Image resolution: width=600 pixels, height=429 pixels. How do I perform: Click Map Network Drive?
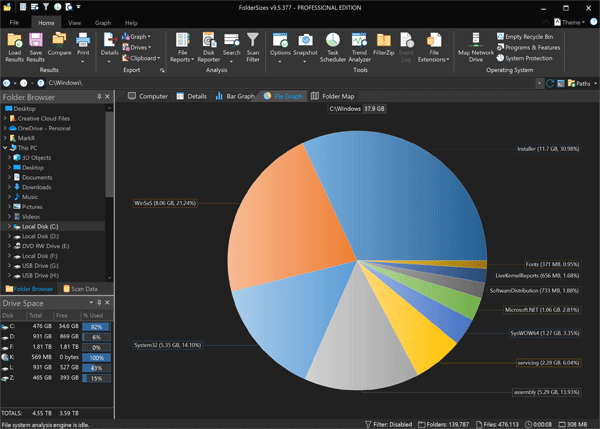click(476, 47)
